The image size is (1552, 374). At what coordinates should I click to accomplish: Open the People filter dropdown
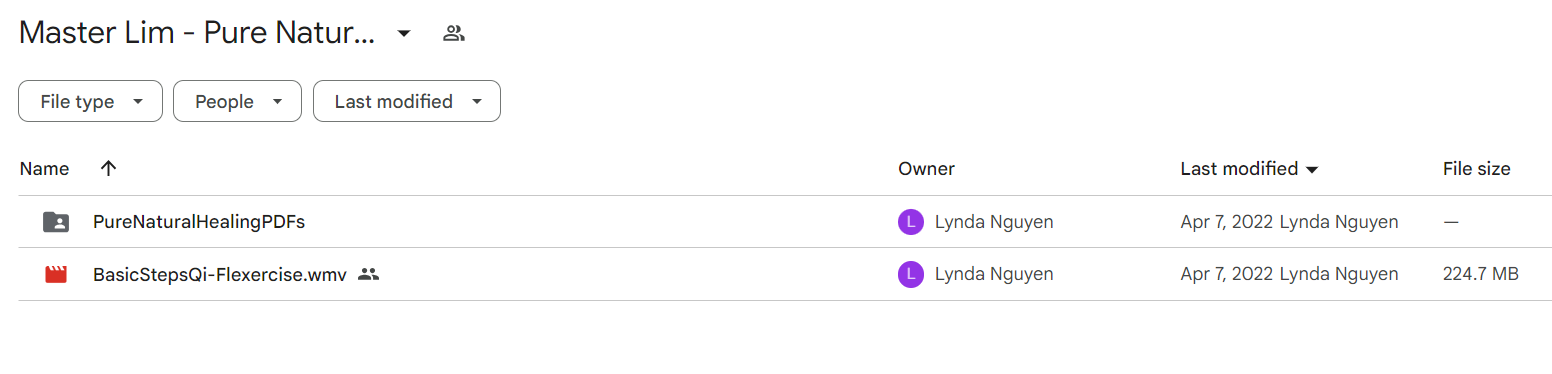point(237,101)
